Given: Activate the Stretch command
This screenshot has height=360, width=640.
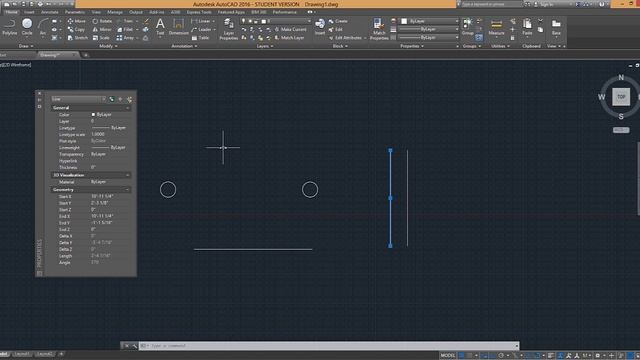Looking at the screenshot, I should (78, 38).
